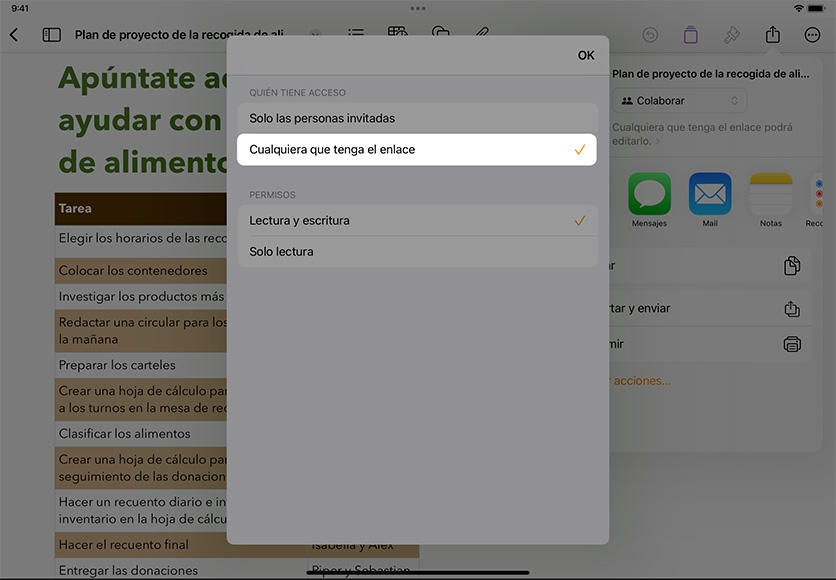Screen dimensions: 836x580
Task: Tap the trash delete icon
Action: click(690, 35)
